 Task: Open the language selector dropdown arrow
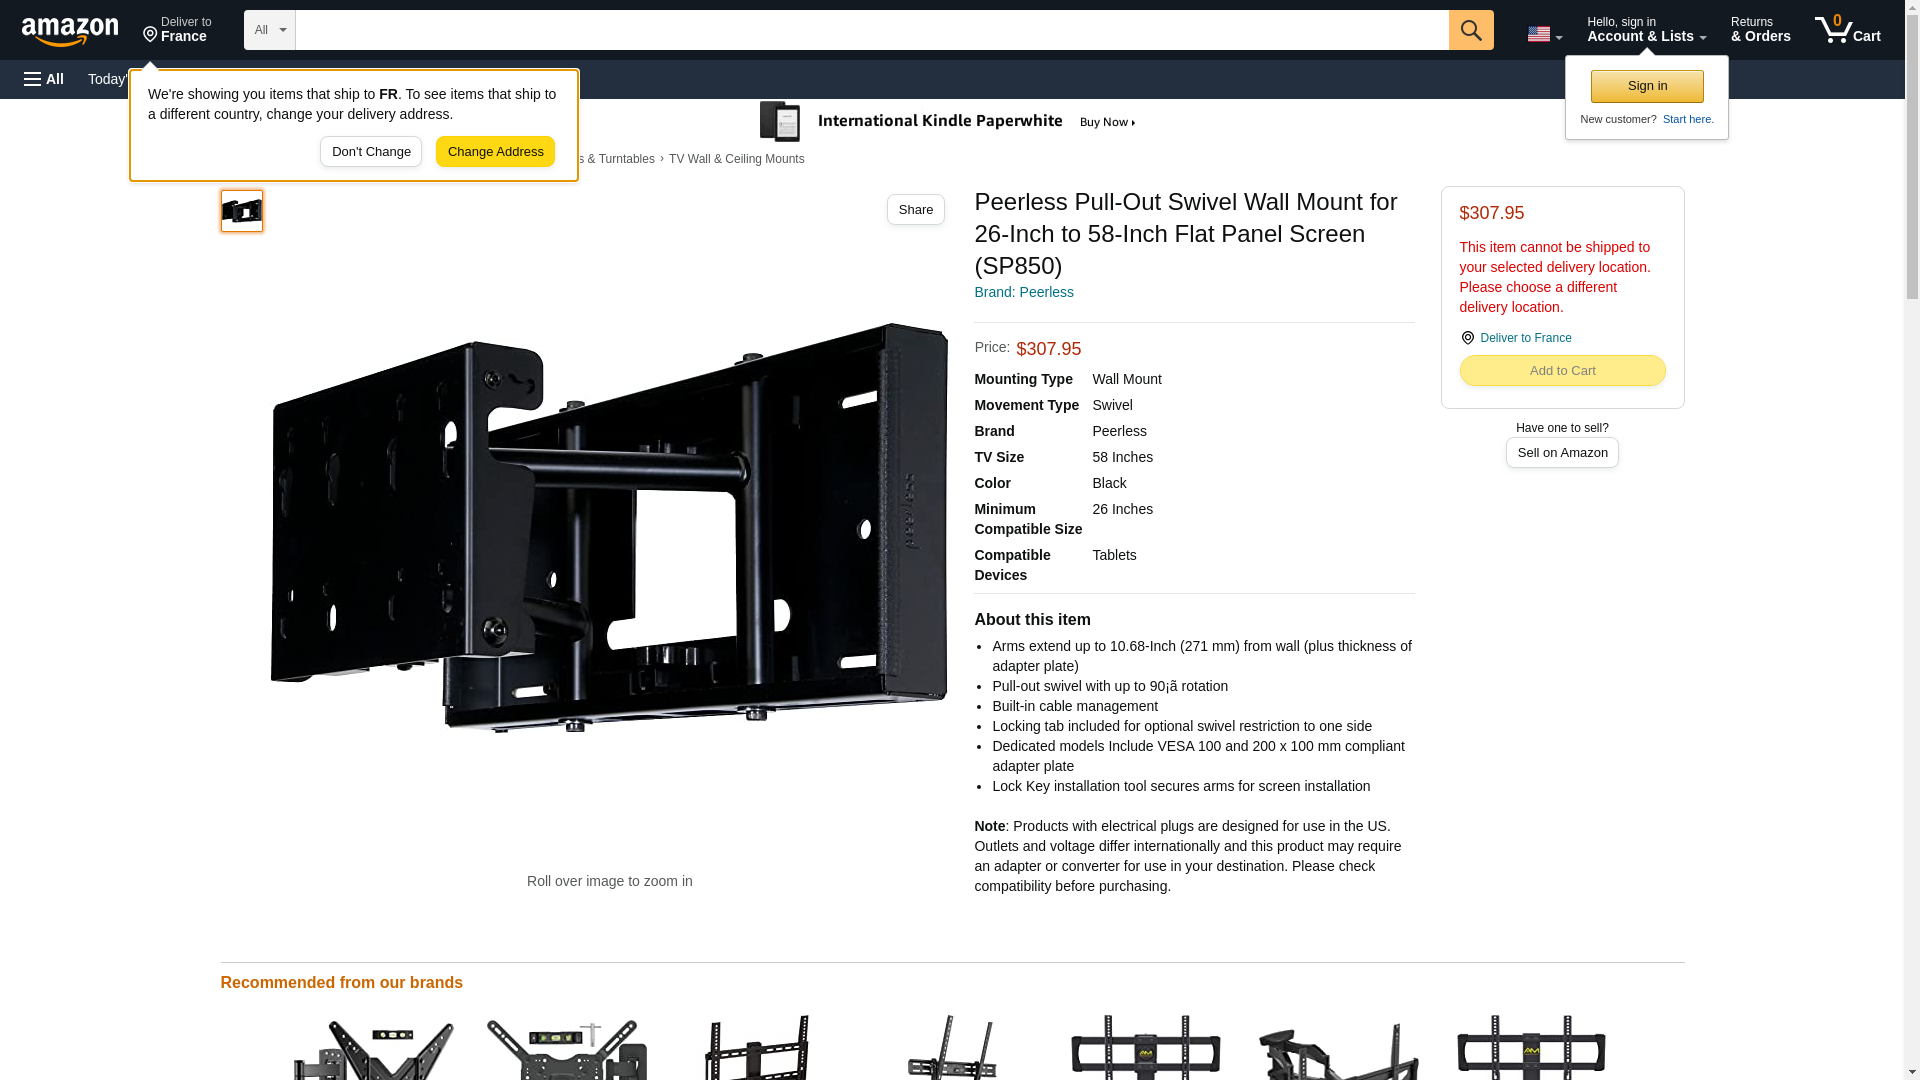coord(1558,38)
